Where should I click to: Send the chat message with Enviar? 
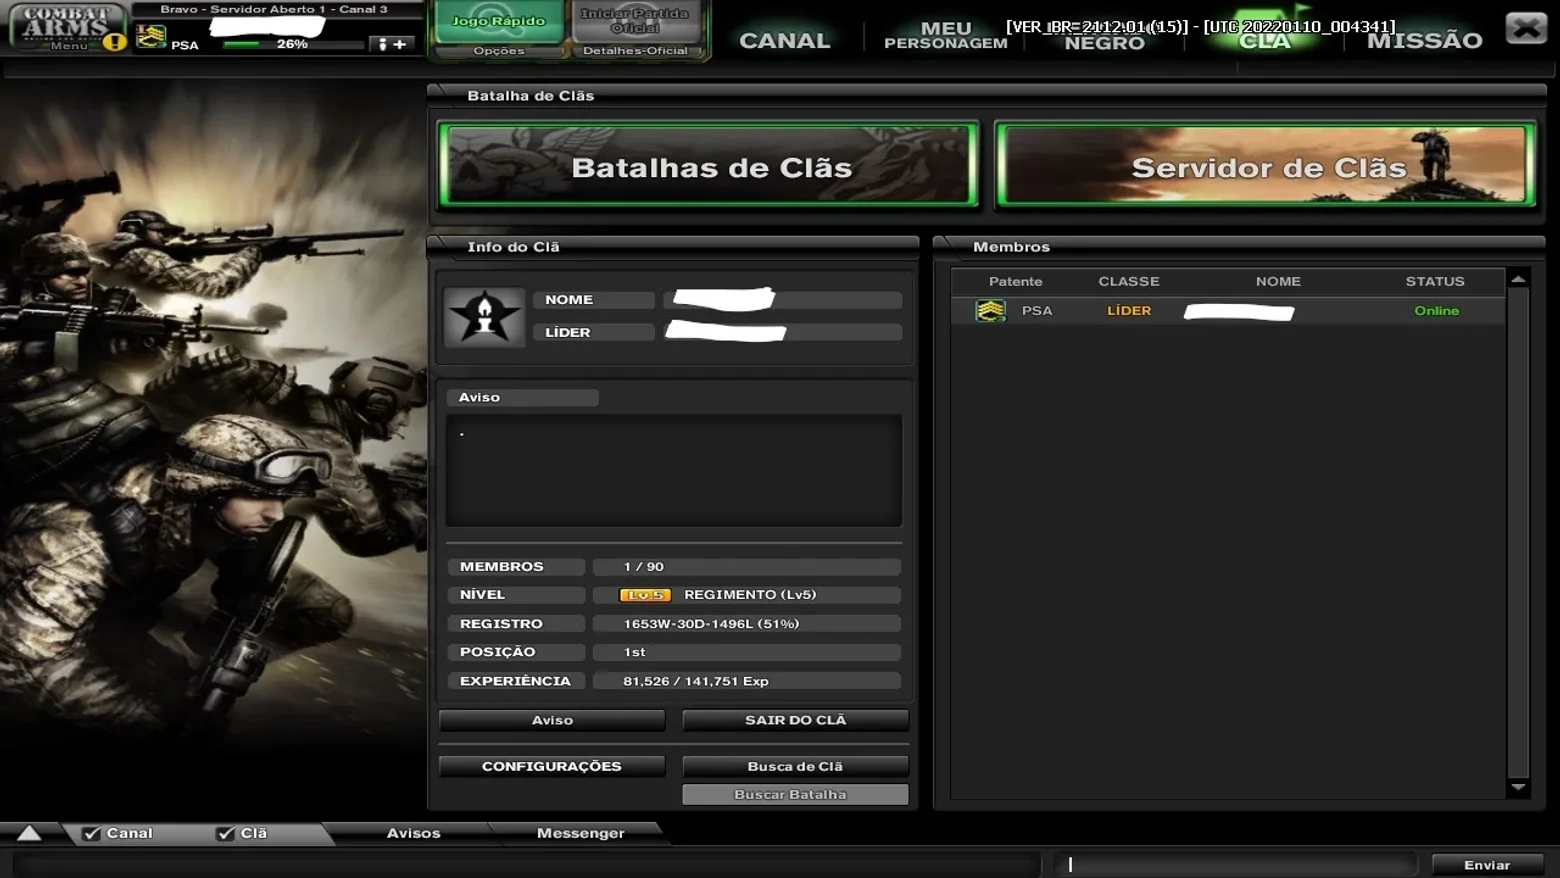(1487, 865)
